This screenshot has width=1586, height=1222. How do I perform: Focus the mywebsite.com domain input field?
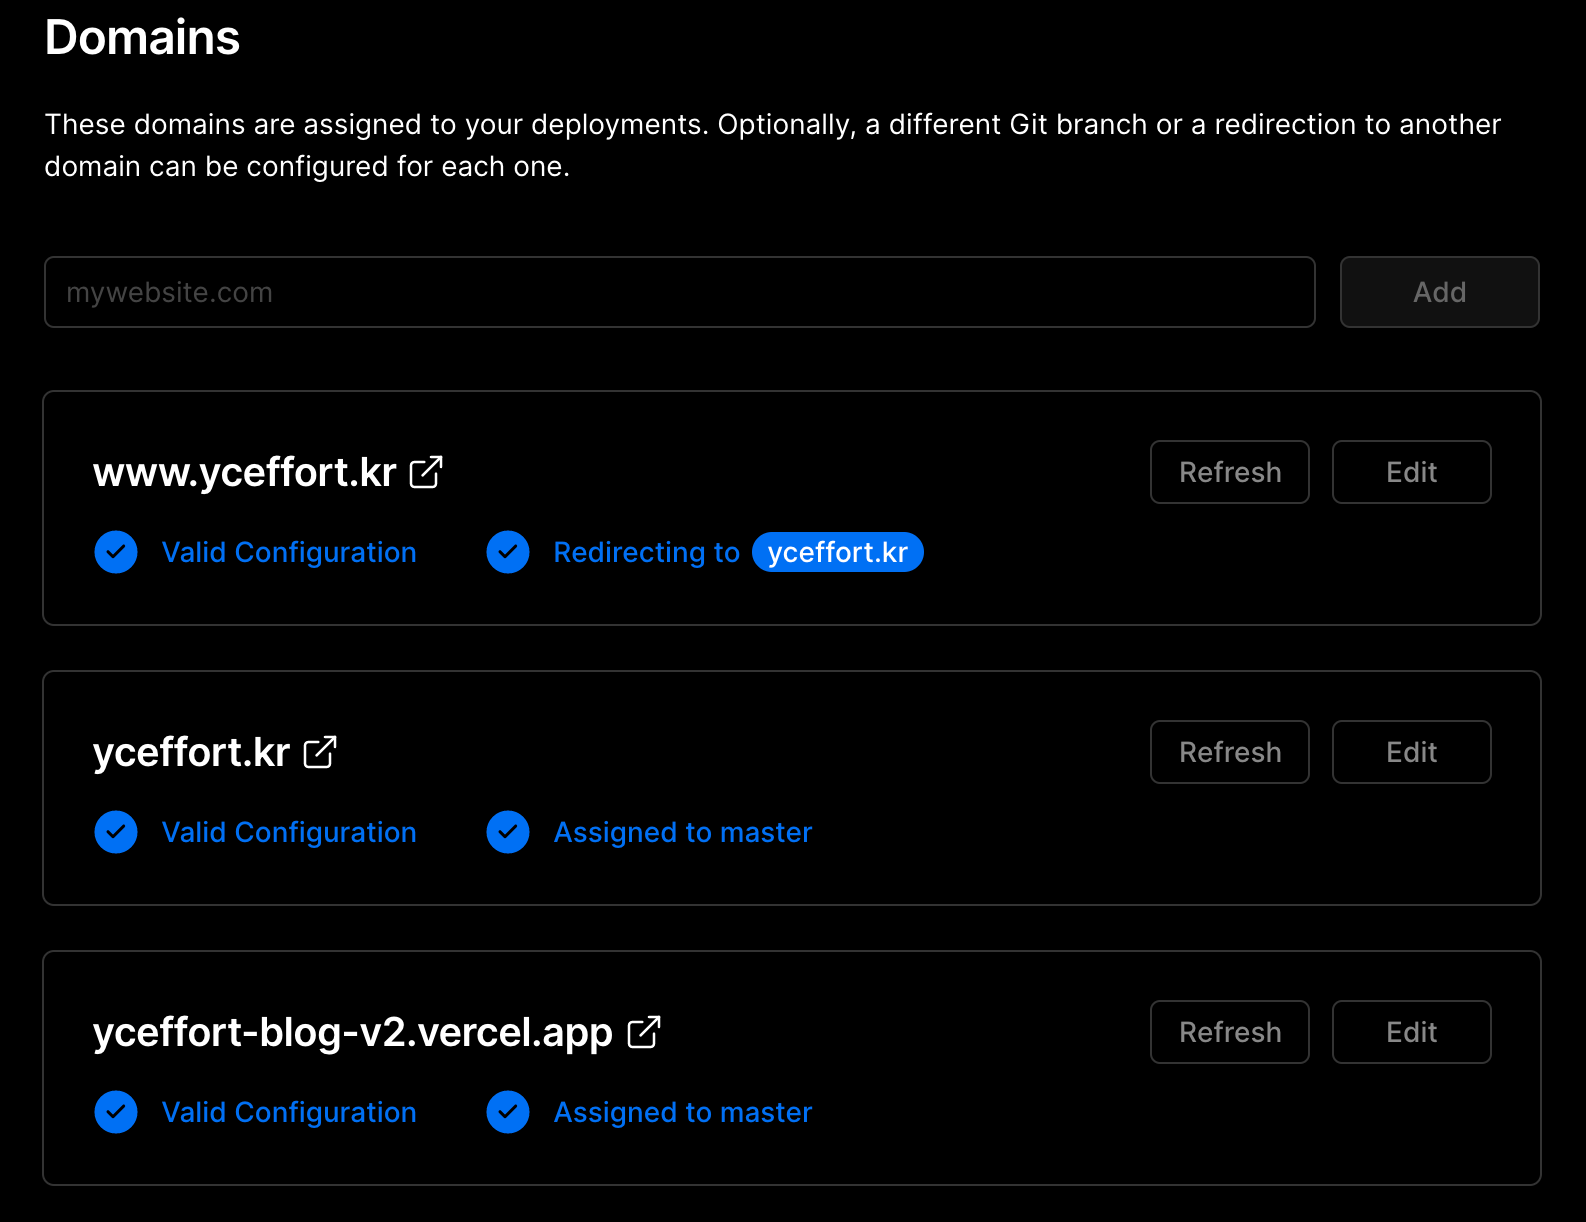pos(679,292)
